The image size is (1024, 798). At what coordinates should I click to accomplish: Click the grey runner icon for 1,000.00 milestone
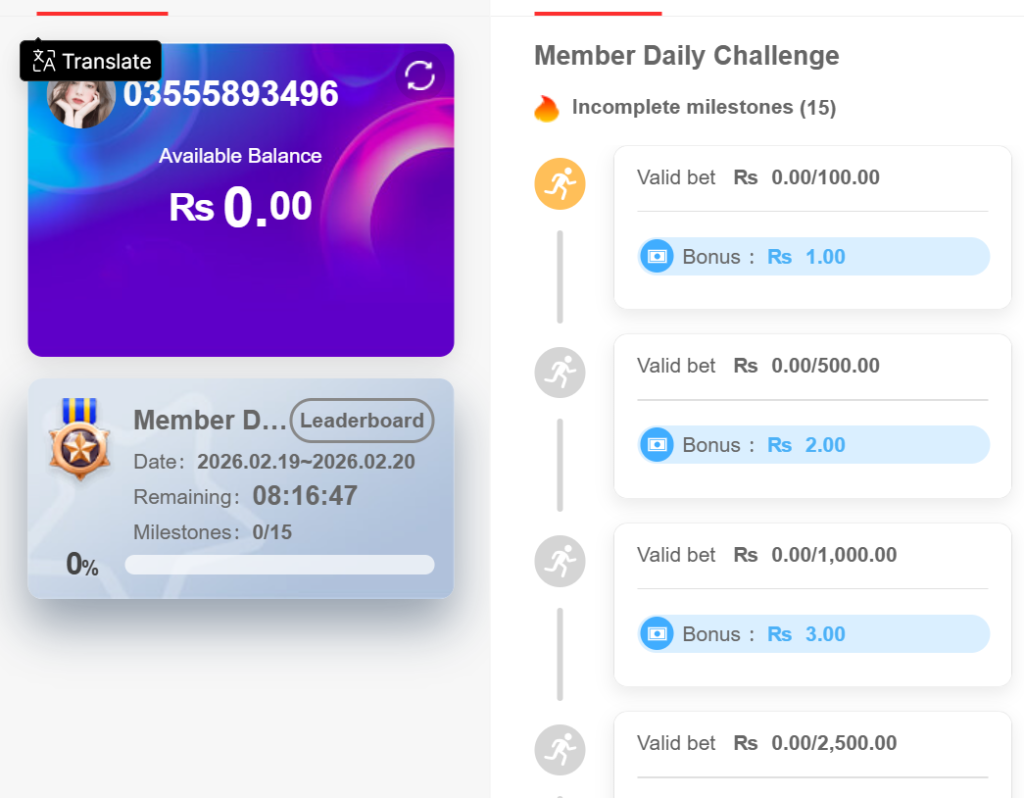(560, 561)
